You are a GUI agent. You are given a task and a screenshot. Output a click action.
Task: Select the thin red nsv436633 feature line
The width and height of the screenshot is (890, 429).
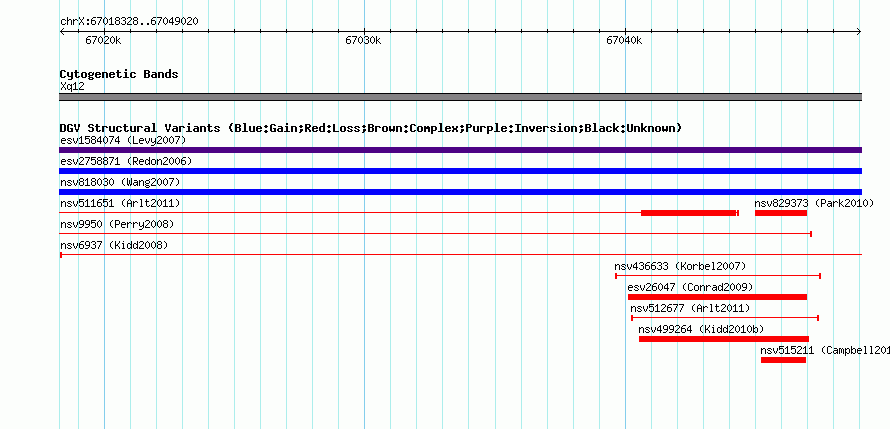pos(718,276)
